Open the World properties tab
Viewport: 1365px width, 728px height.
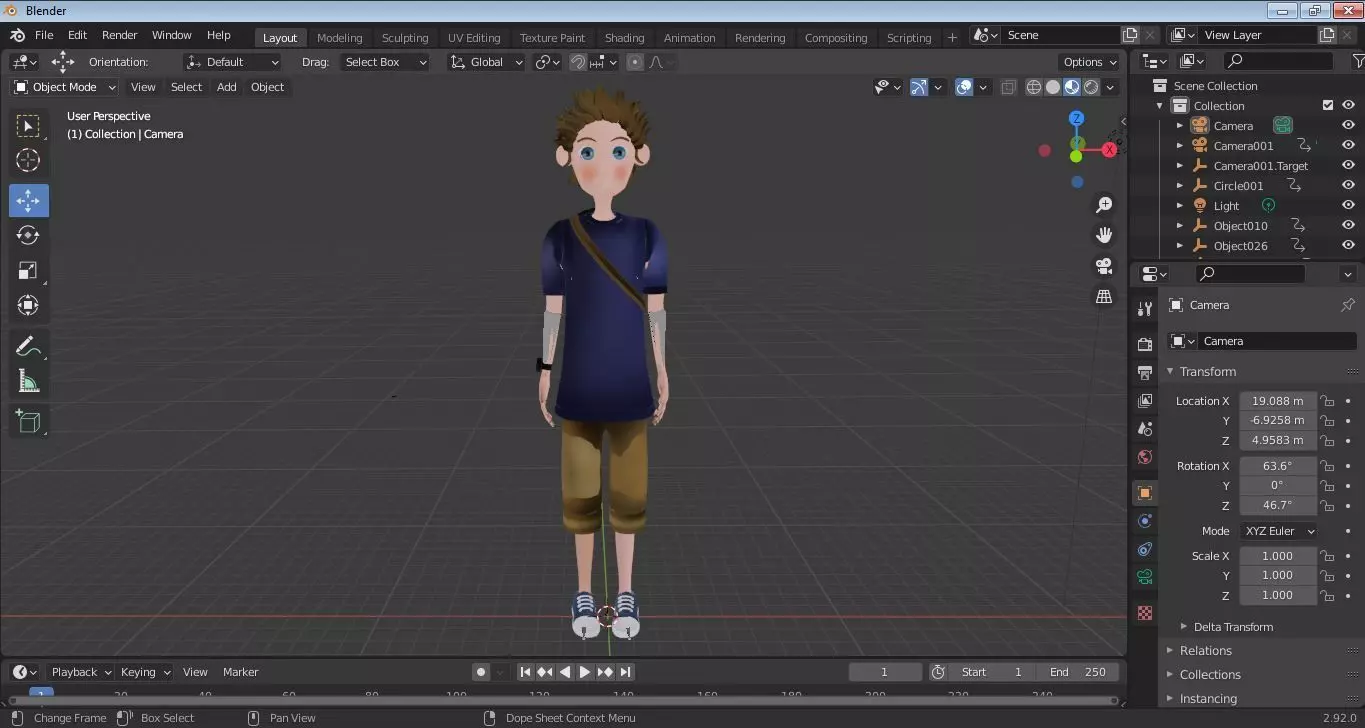pos(1145,457)
